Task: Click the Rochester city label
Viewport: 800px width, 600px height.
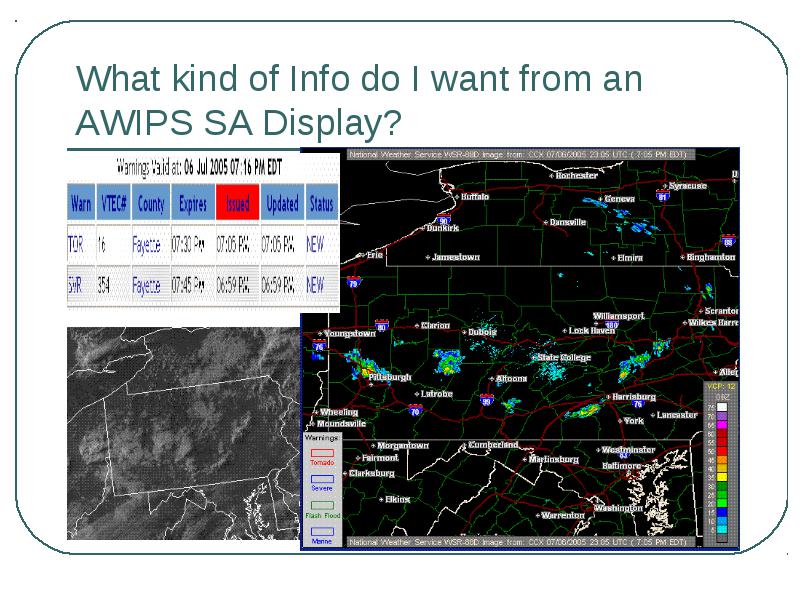Action: coord(577,176)
